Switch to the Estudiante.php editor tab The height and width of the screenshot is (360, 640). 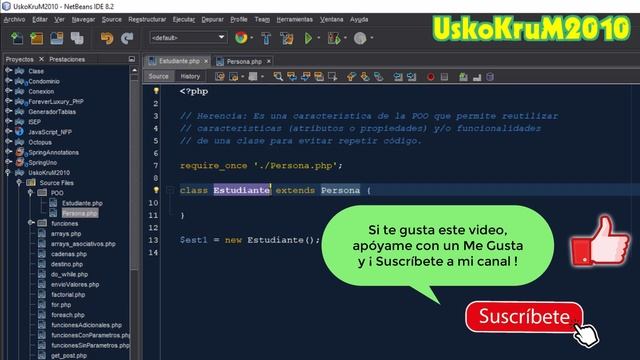coord(179,61)
